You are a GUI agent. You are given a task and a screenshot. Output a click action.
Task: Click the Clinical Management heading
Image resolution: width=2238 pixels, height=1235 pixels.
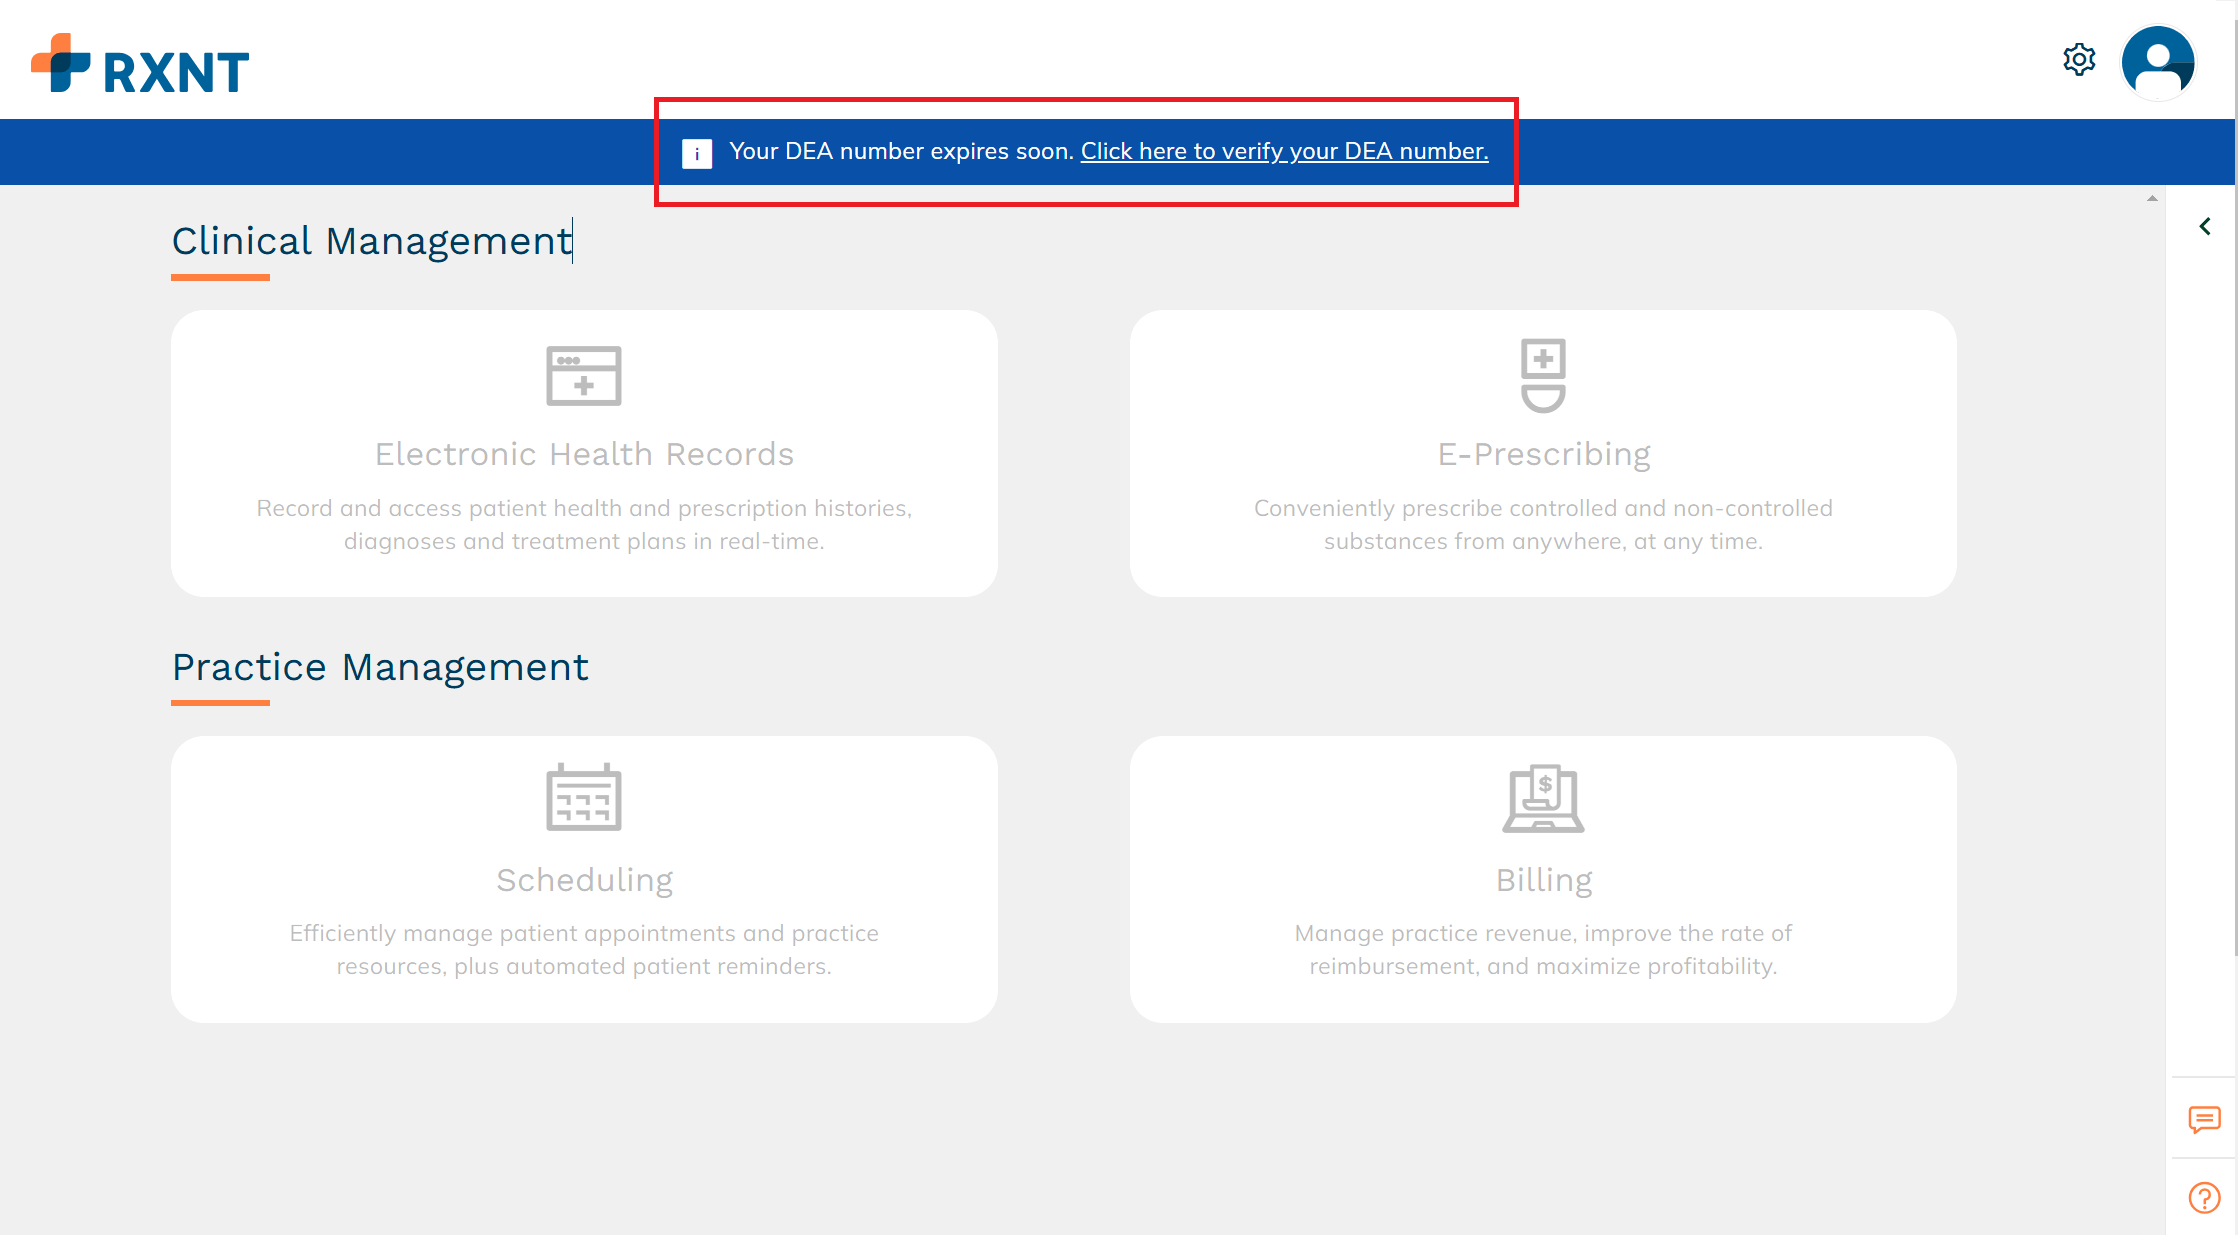[371, 241]
